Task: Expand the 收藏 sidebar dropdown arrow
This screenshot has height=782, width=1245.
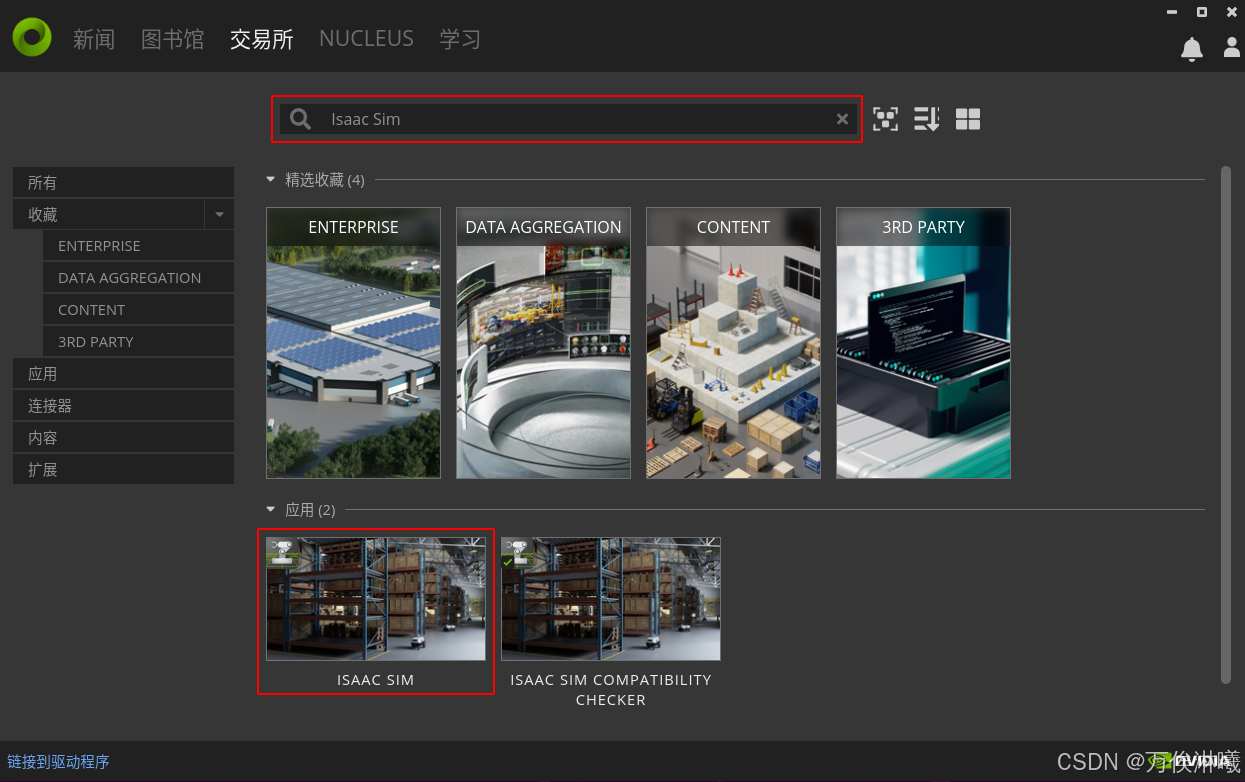Action: [219, 215]
